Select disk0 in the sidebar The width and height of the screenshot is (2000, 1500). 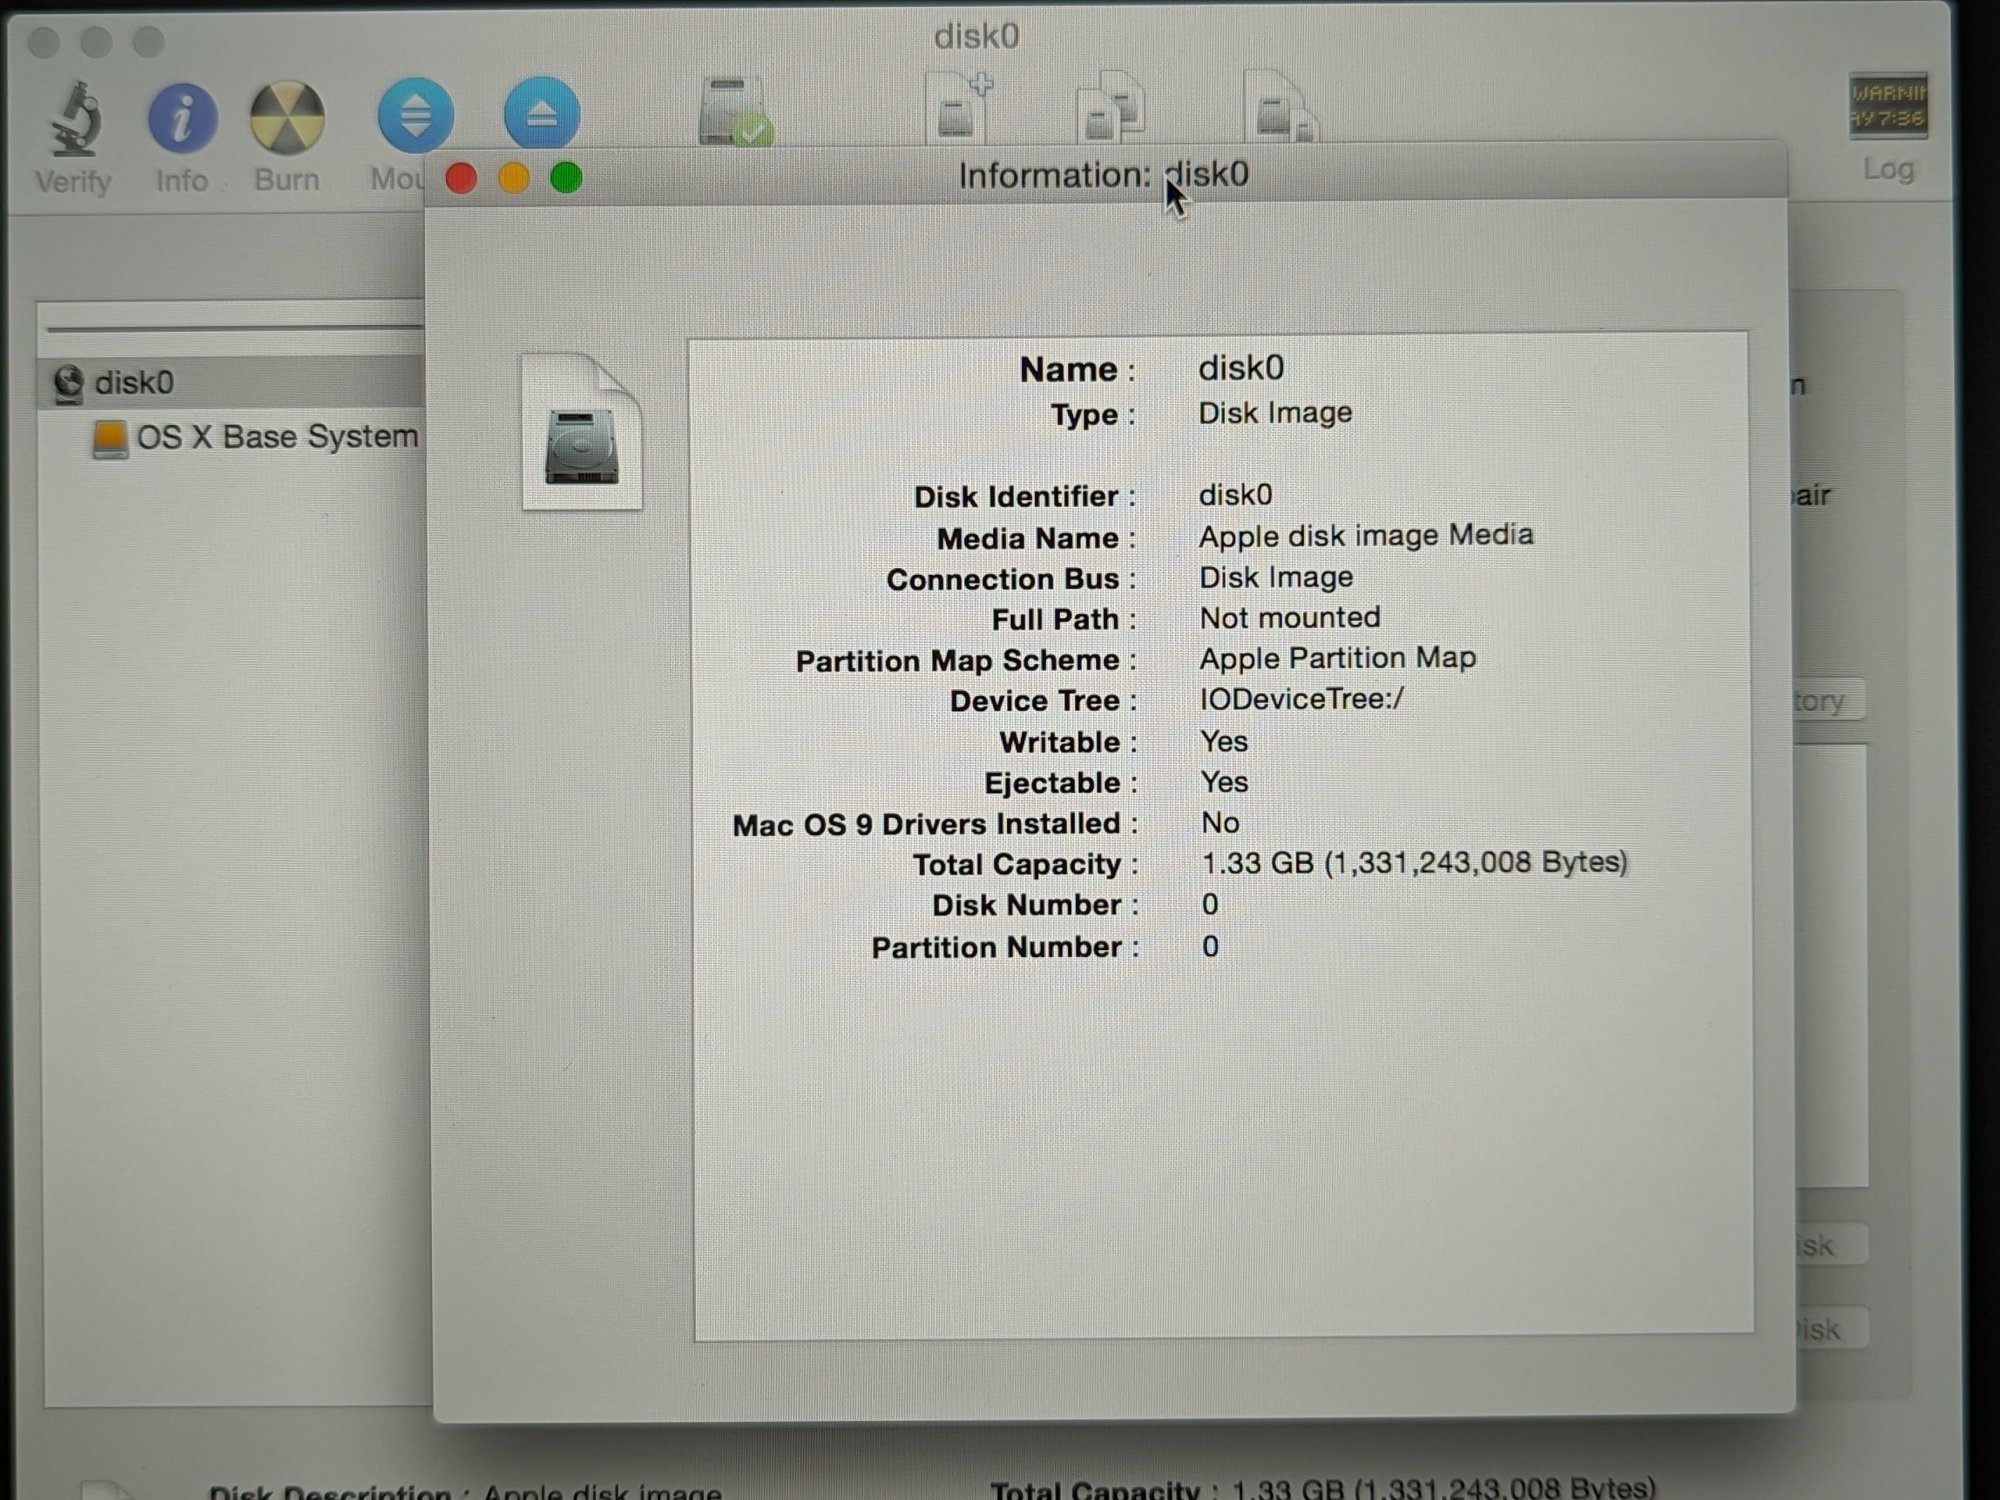(133, 383)
